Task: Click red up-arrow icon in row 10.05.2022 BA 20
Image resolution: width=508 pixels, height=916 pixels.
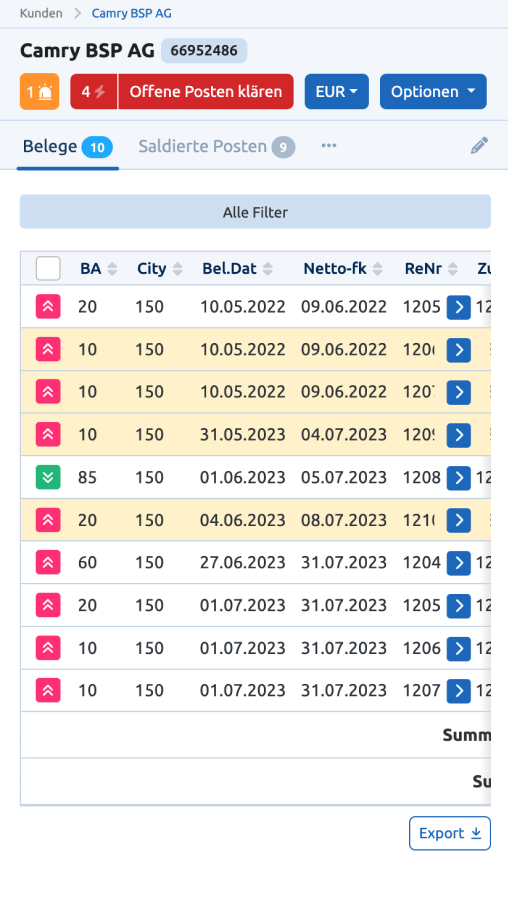Action: click(x=48, y=307)
